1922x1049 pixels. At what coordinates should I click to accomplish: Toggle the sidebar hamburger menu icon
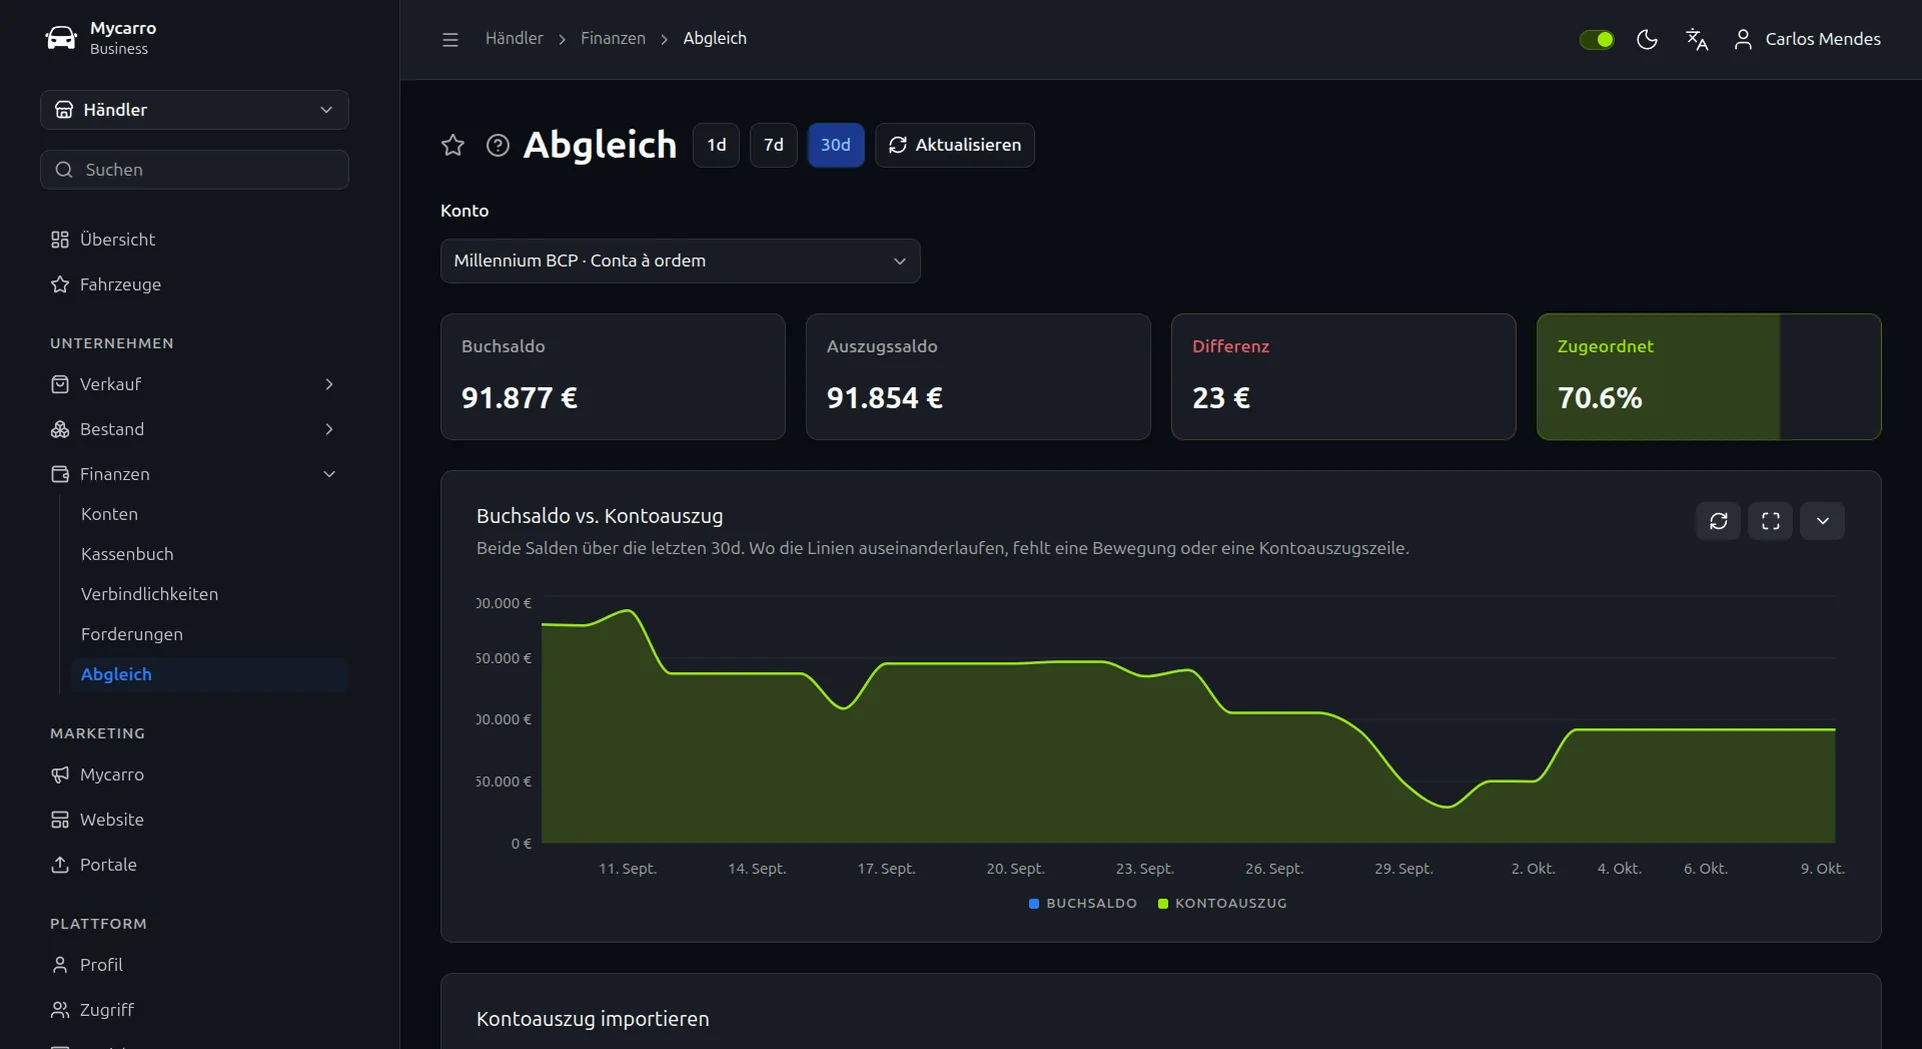click(450, 39)
